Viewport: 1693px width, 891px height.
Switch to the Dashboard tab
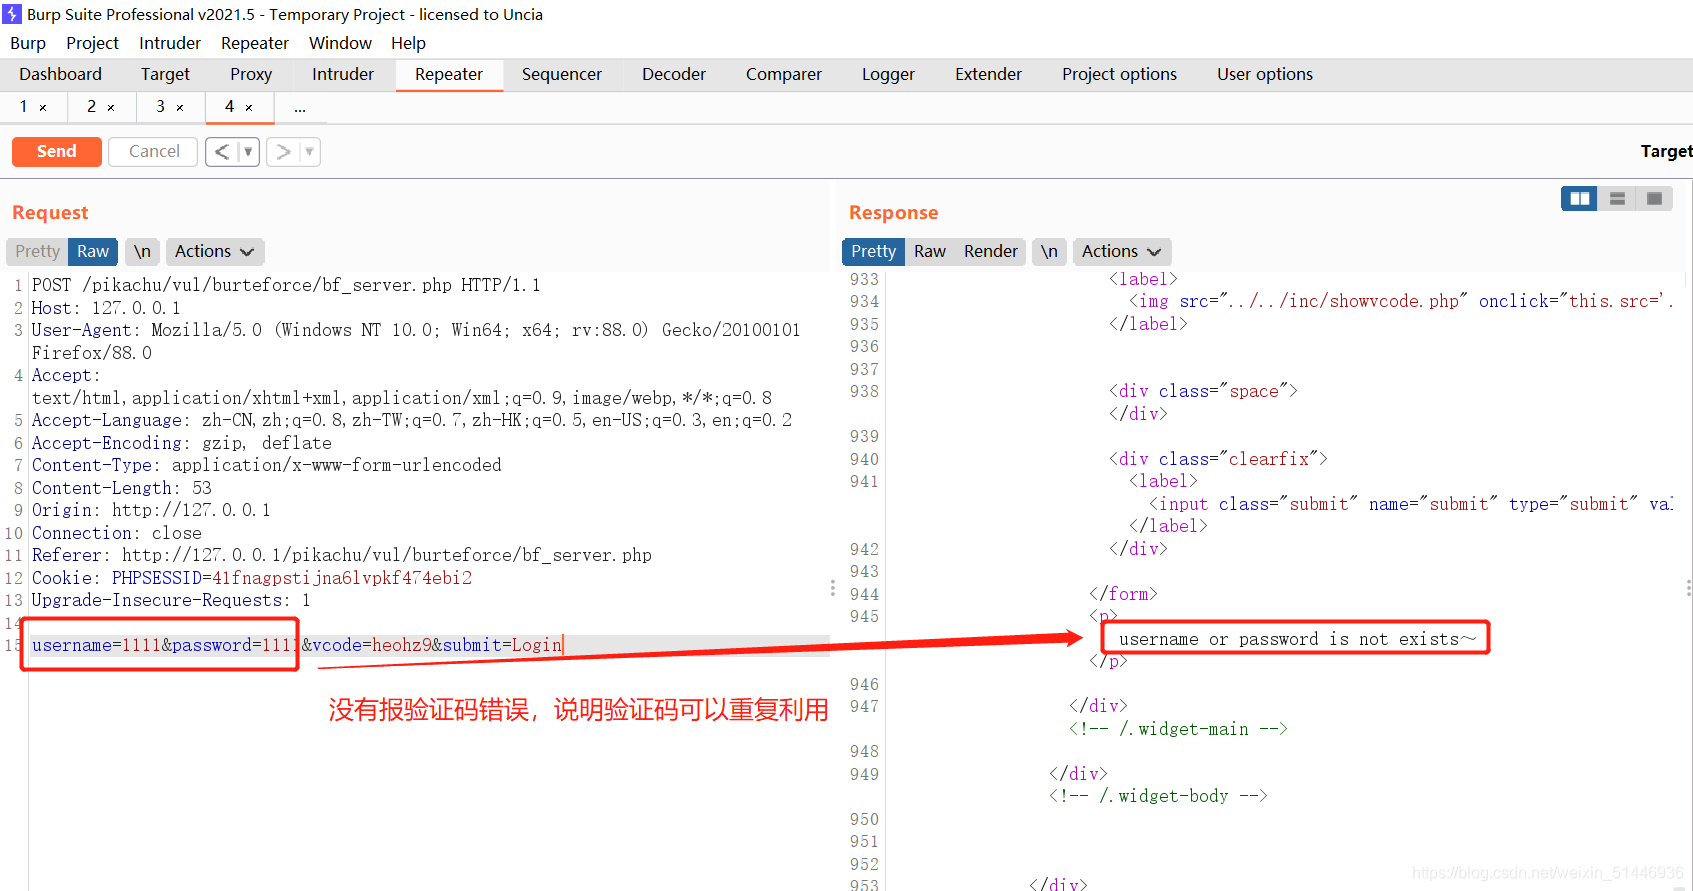(60, 74)
